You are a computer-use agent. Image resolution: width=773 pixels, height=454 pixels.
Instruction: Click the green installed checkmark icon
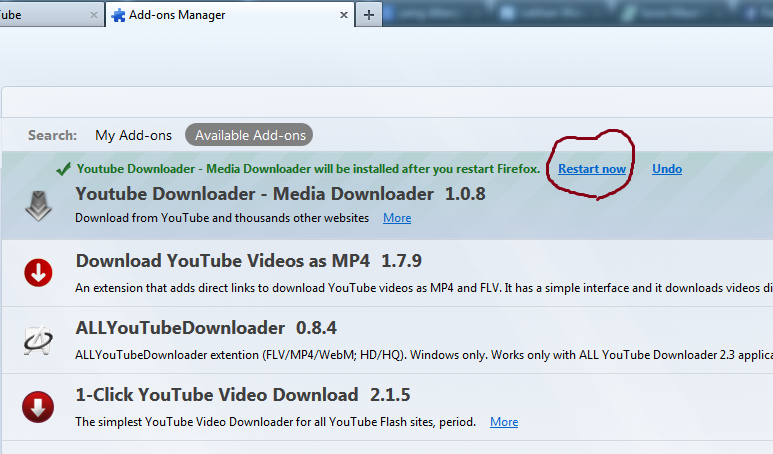(x=63, y=169)
